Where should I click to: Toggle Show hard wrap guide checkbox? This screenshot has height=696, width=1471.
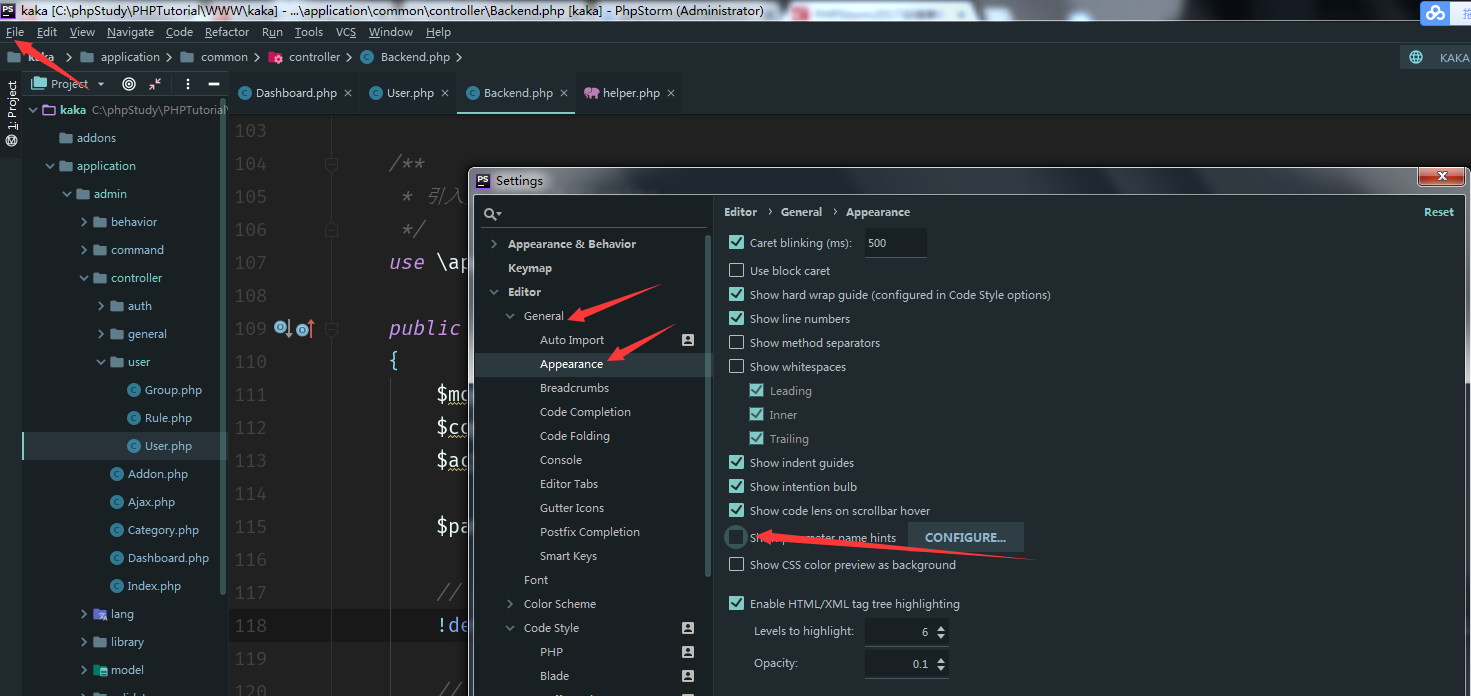pyautogui.click(x=737, y=294)
